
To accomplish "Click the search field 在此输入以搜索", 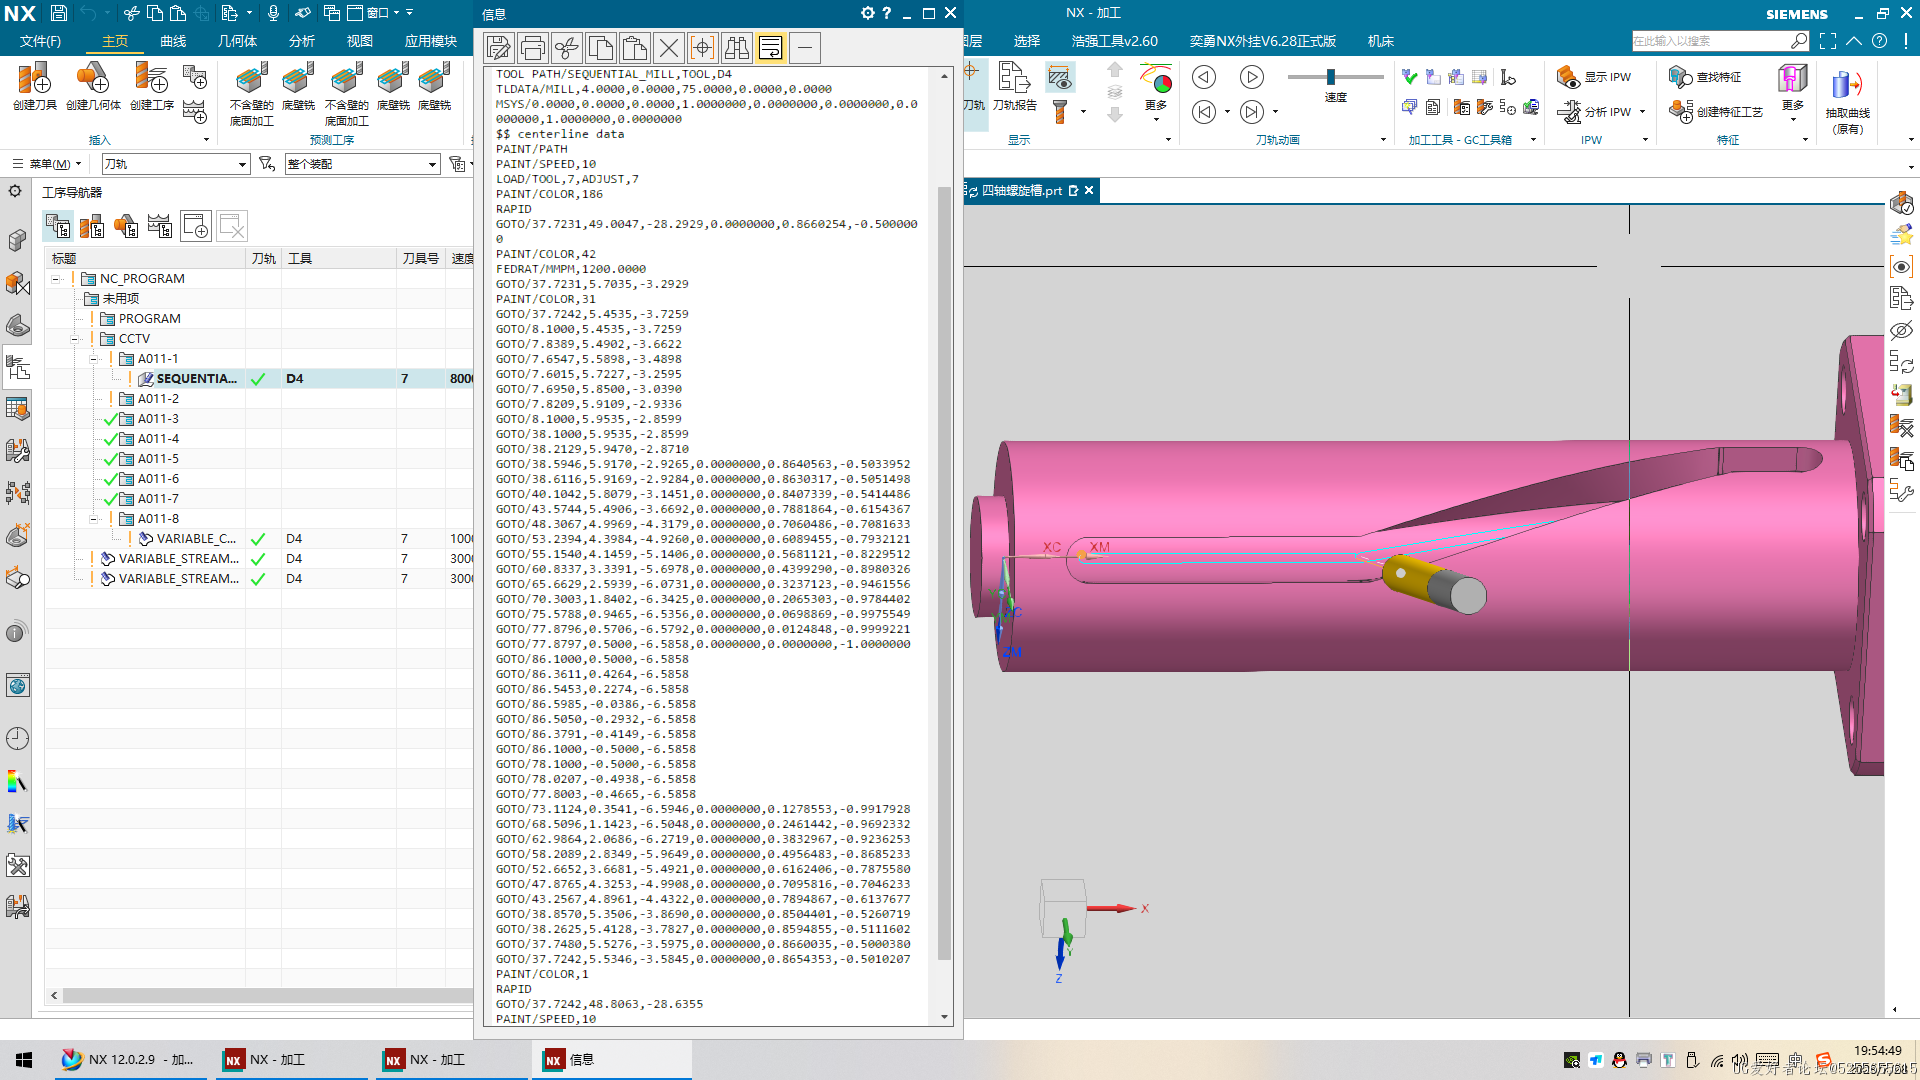I will point(1710,41).
